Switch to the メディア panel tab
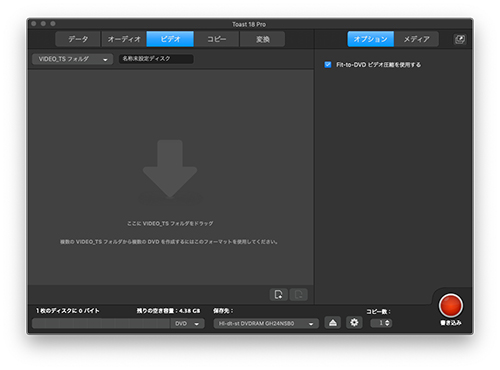The width and height of the screenshot is (500, 370). pyautogui.click(x=417, y=39)
